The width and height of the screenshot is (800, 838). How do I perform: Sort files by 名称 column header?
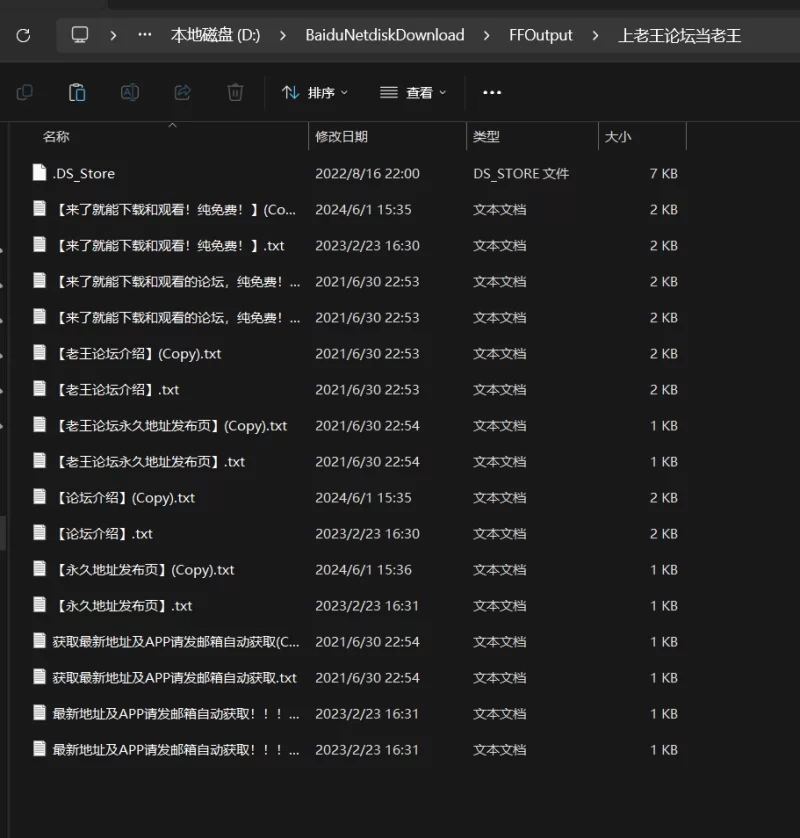57,137
